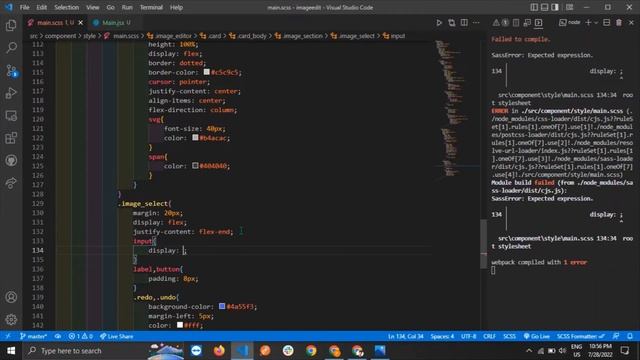Click Go Live in status bar
Screen dimensions: 640x360
coord(536,336)
